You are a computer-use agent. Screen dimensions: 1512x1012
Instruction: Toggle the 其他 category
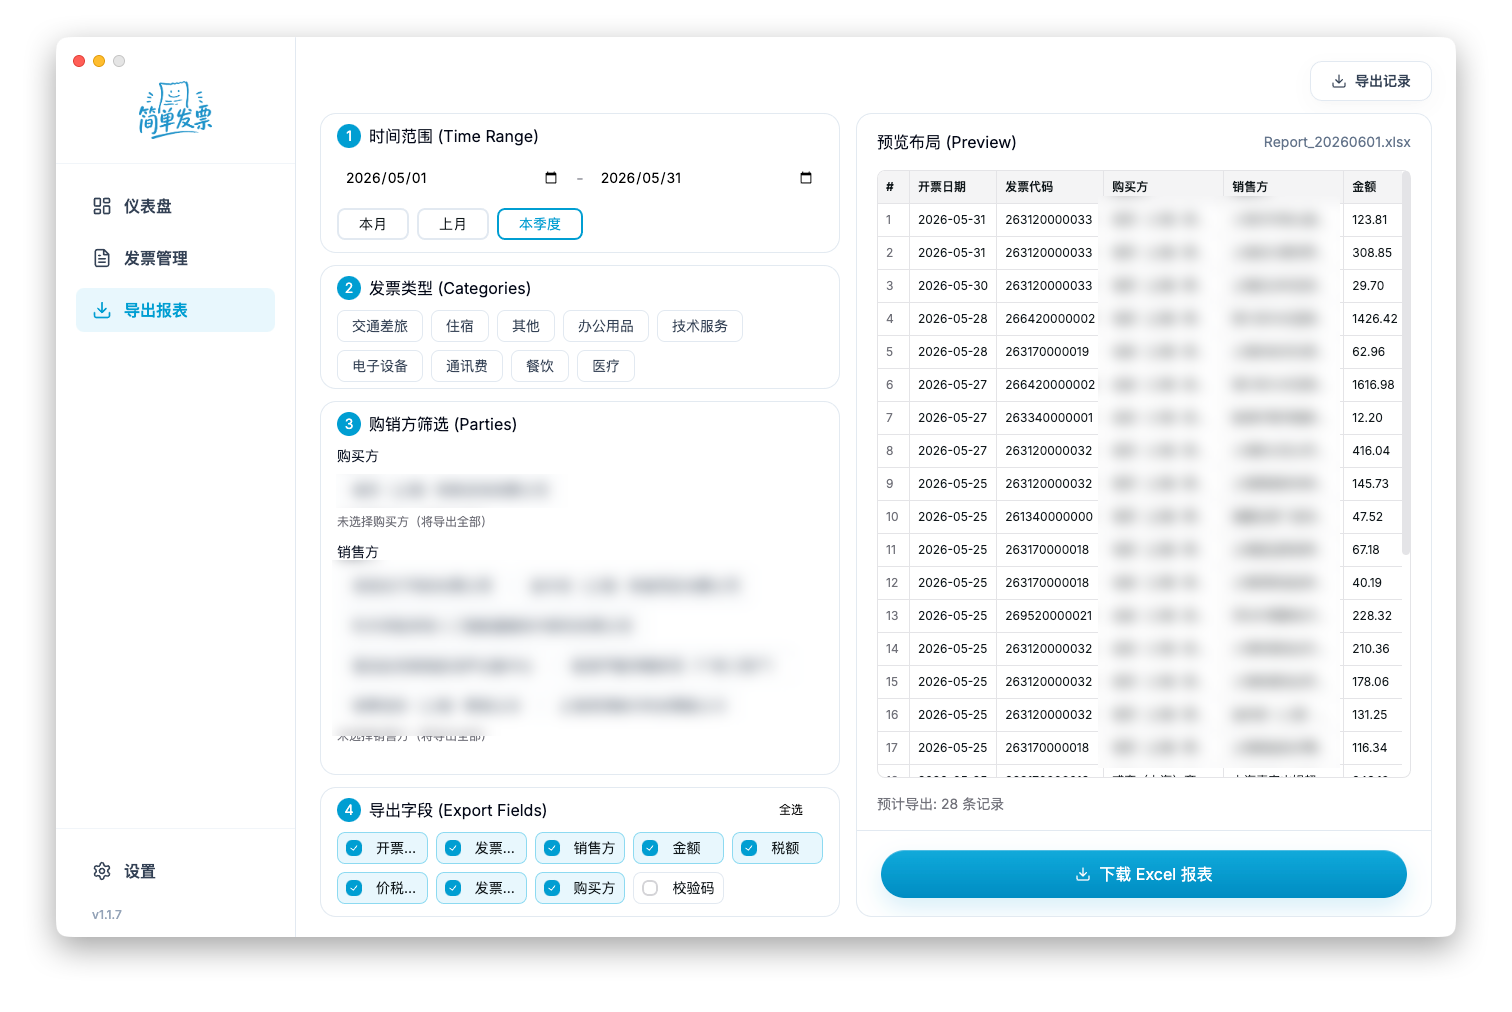pyautogui.click(x=526, y=326)
